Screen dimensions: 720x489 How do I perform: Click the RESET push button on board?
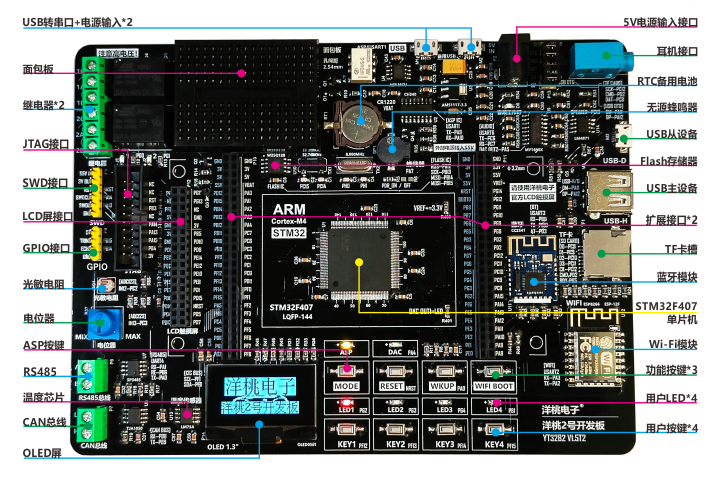(395, 371)
